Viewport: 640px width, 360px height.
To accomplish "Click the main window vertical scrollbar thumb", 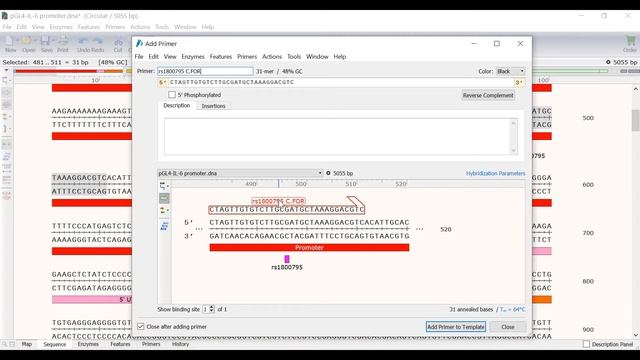I will tap(636, 120).
